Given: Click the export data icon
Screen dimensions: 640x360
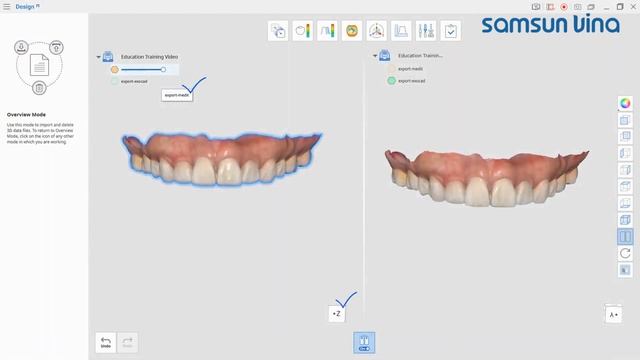Looking at the screenshot, I should click(x=56, y=47).
